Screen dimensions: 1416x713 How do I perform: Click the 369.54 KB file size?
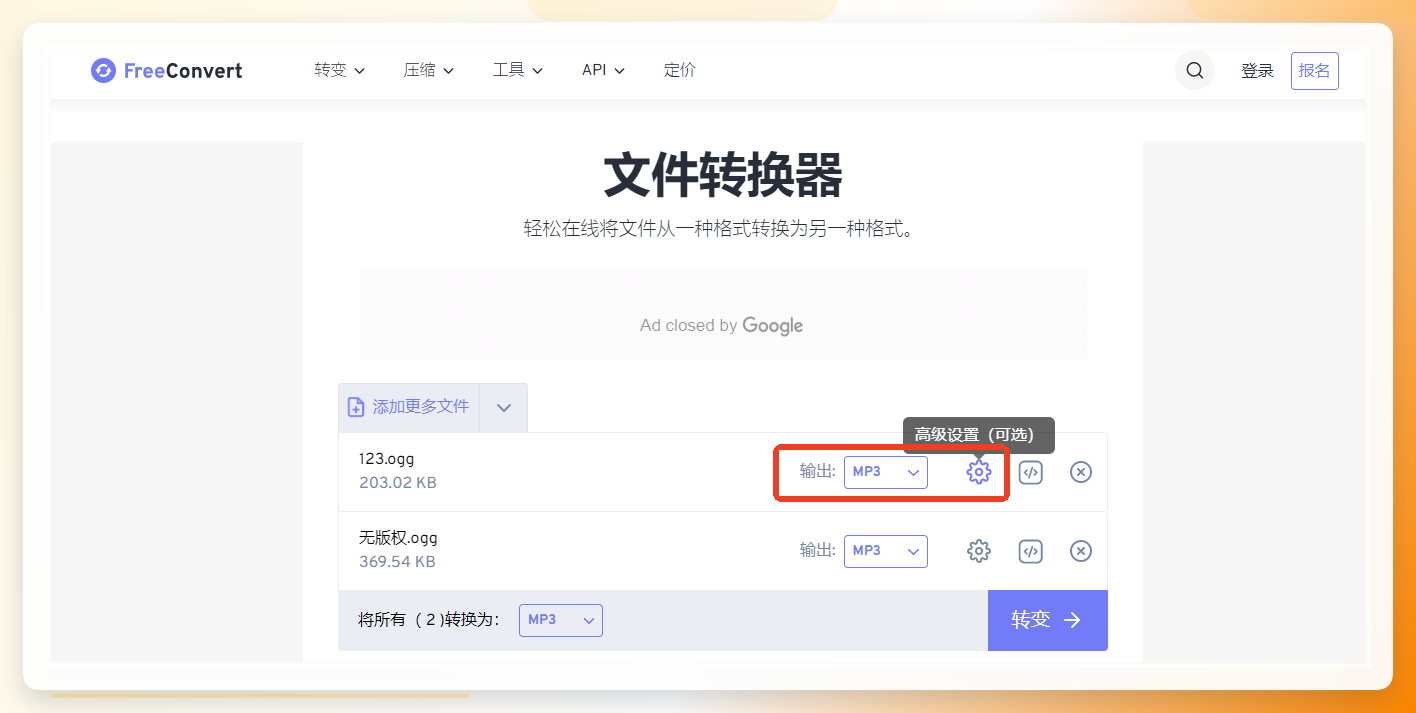tap(397, 562)
